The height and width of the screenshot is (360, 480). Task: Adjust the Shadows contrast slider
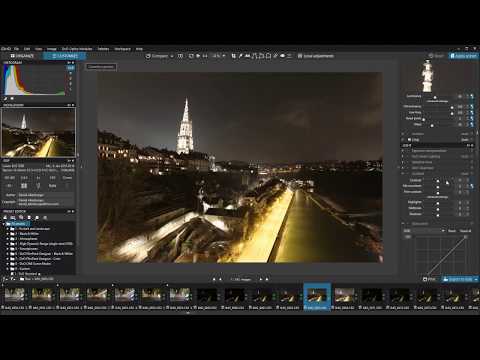point(437,214)
